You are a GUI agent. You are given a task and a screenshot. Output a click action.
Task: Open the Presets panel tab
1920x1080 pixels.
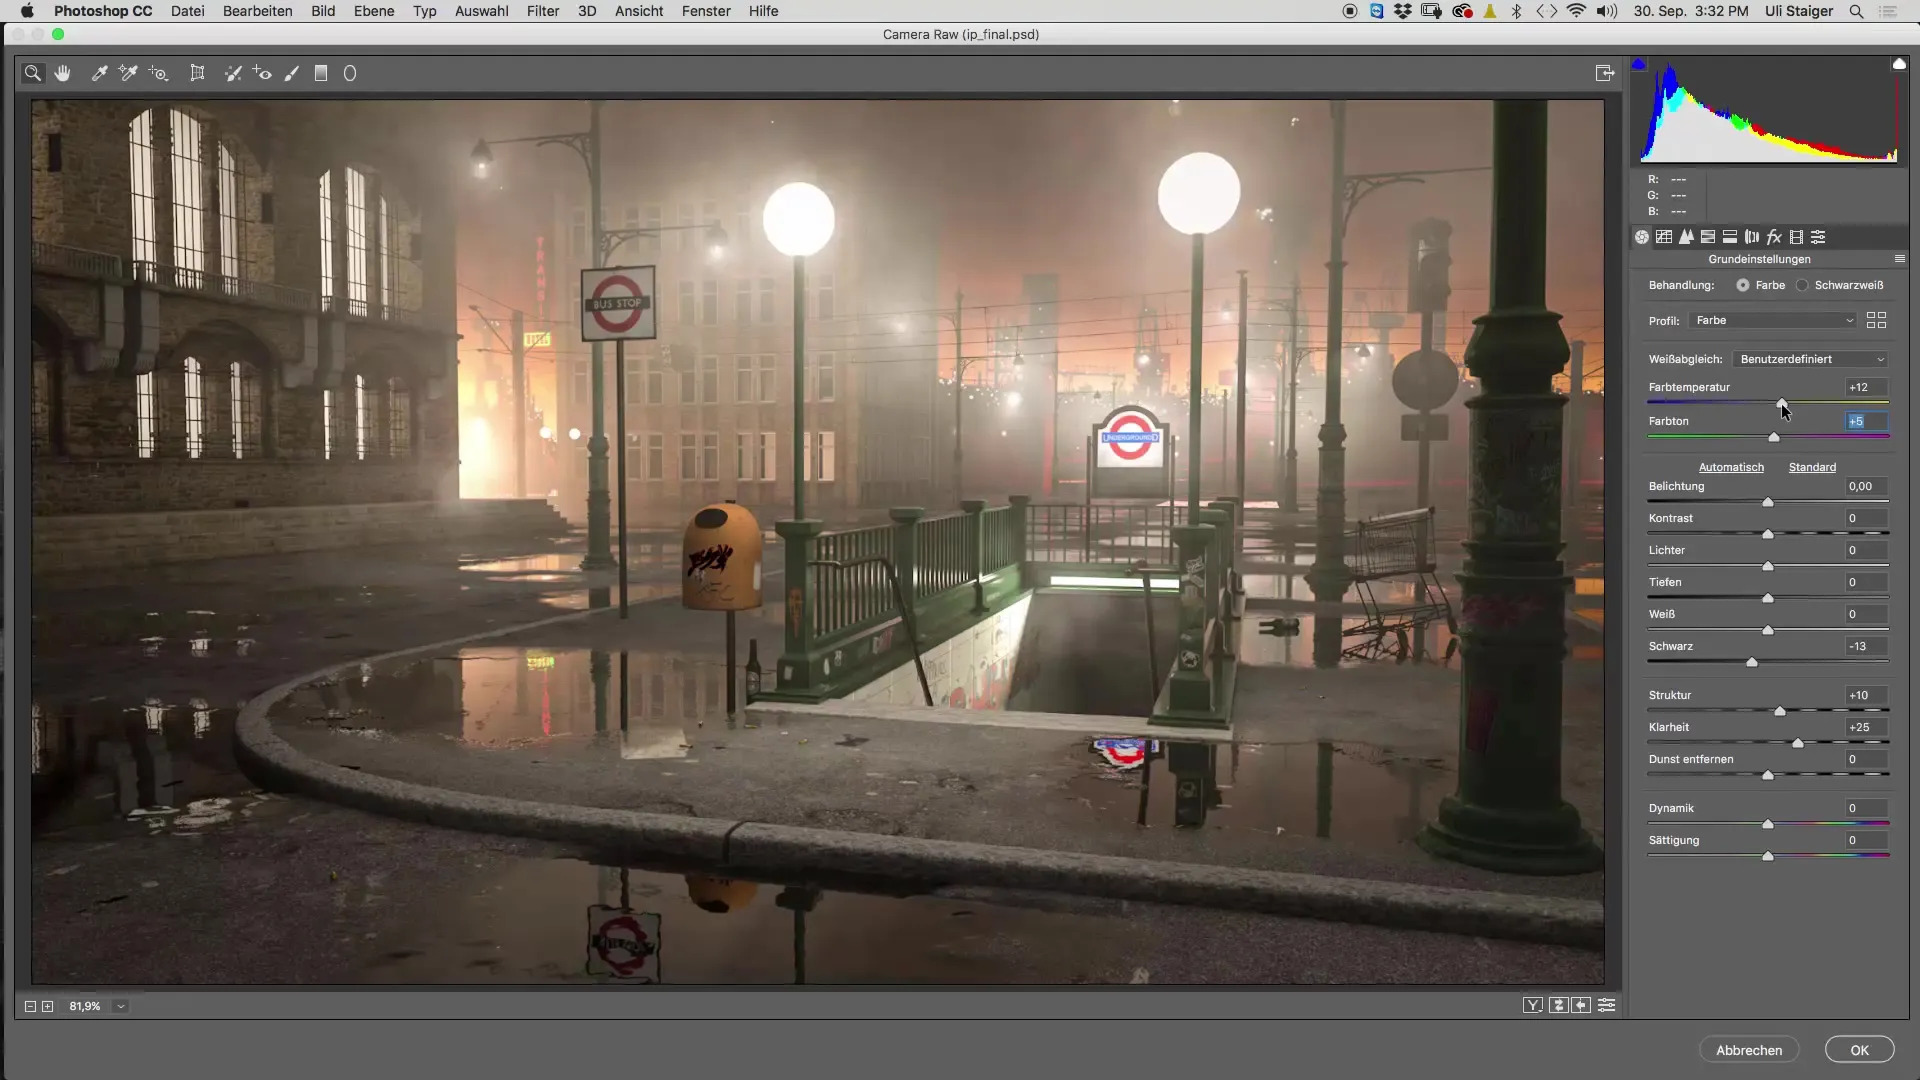[1818, 237]
